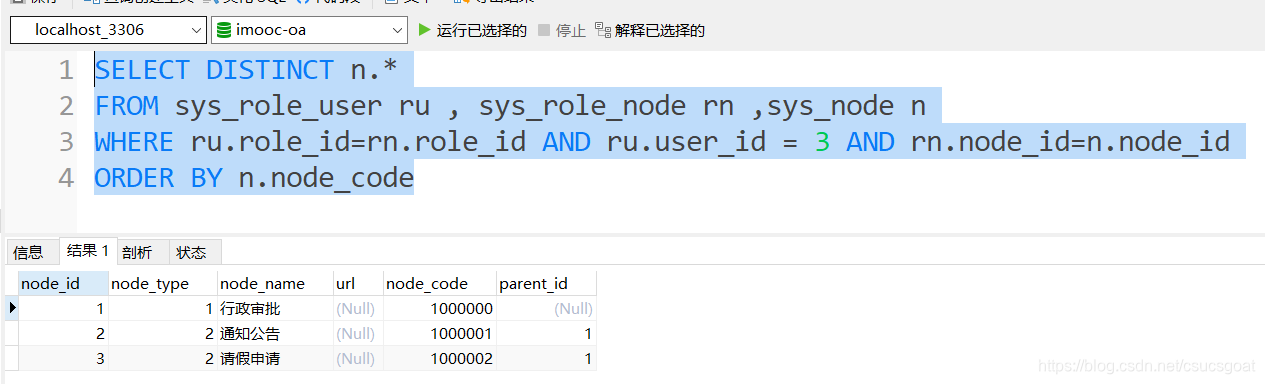This screenshot has width=1265, height=384.
Task: Click the node_name column header
Action: tap(275, 283)
